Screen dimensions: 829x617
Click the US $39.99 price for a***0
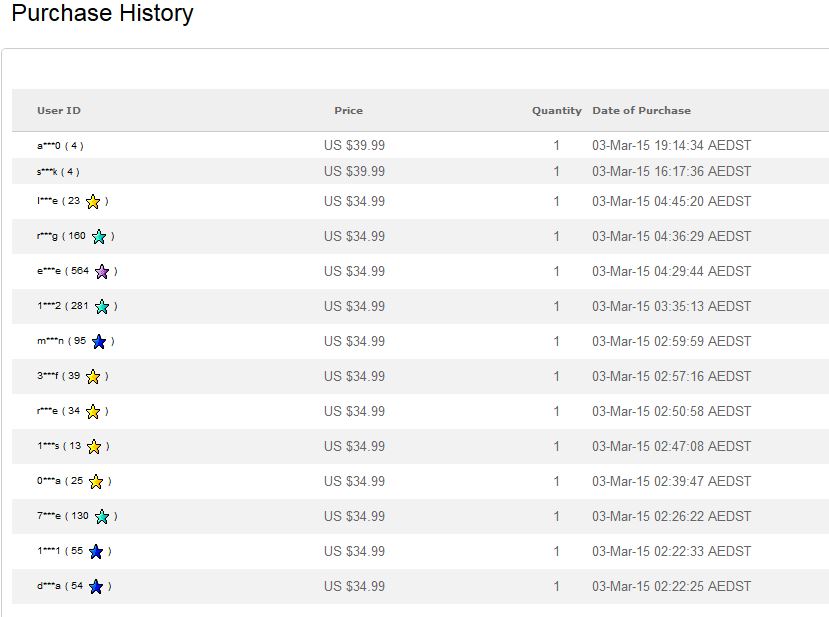click(354, 145)
